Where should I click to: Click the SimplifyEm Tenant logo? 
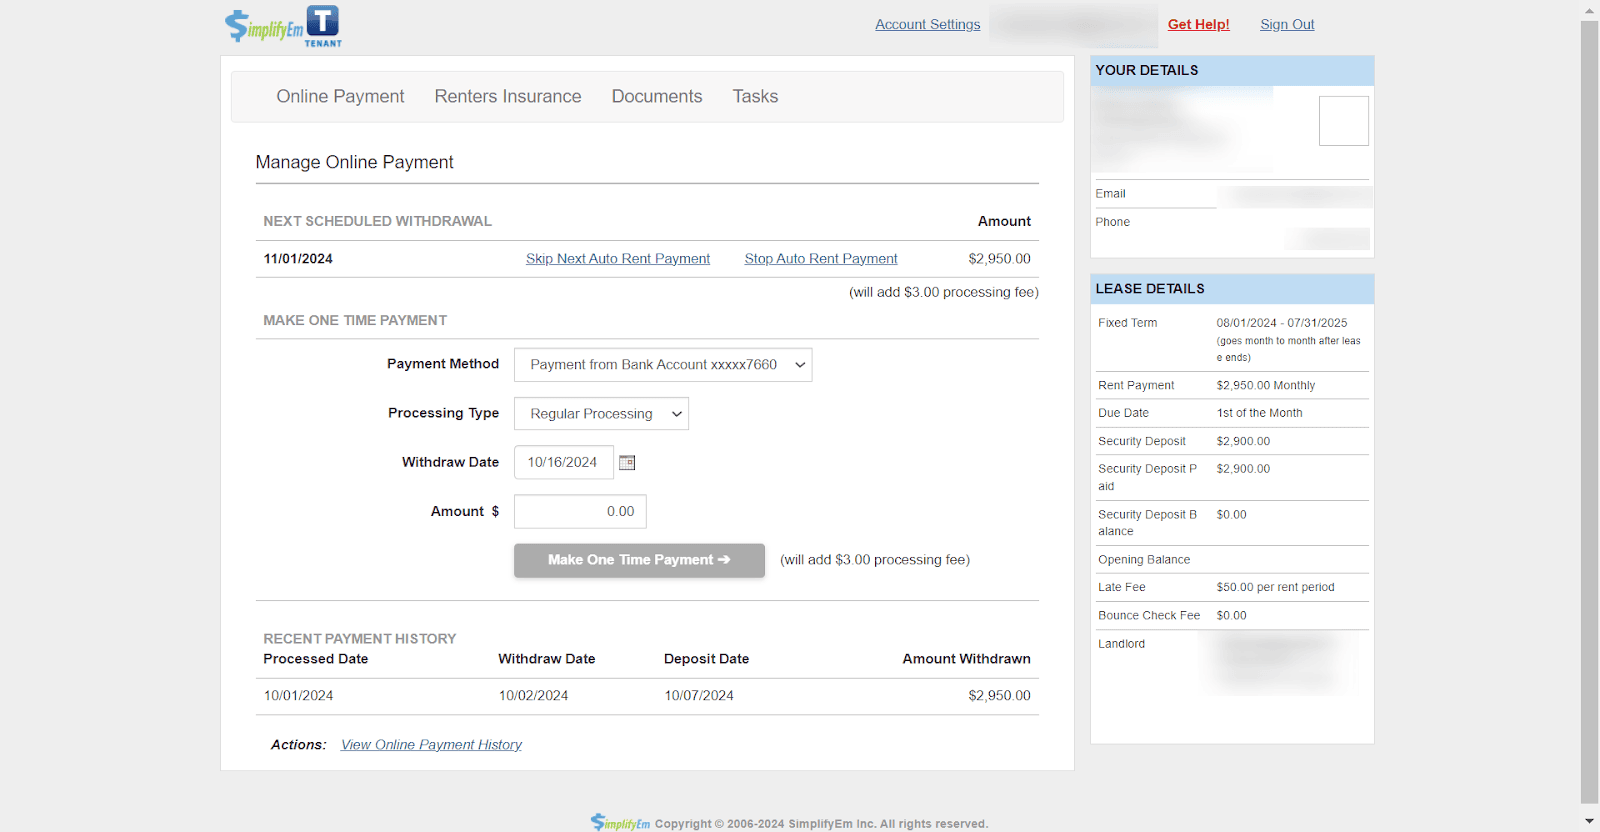(283, 26)
